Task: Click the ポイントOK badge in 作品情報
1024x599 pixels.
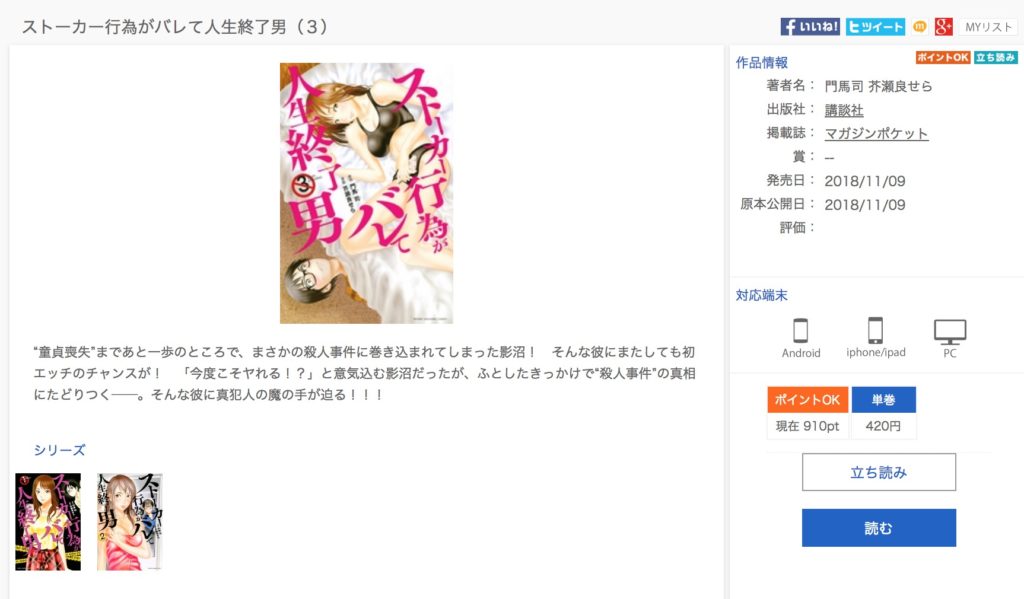Action: [x=943, y=57]
